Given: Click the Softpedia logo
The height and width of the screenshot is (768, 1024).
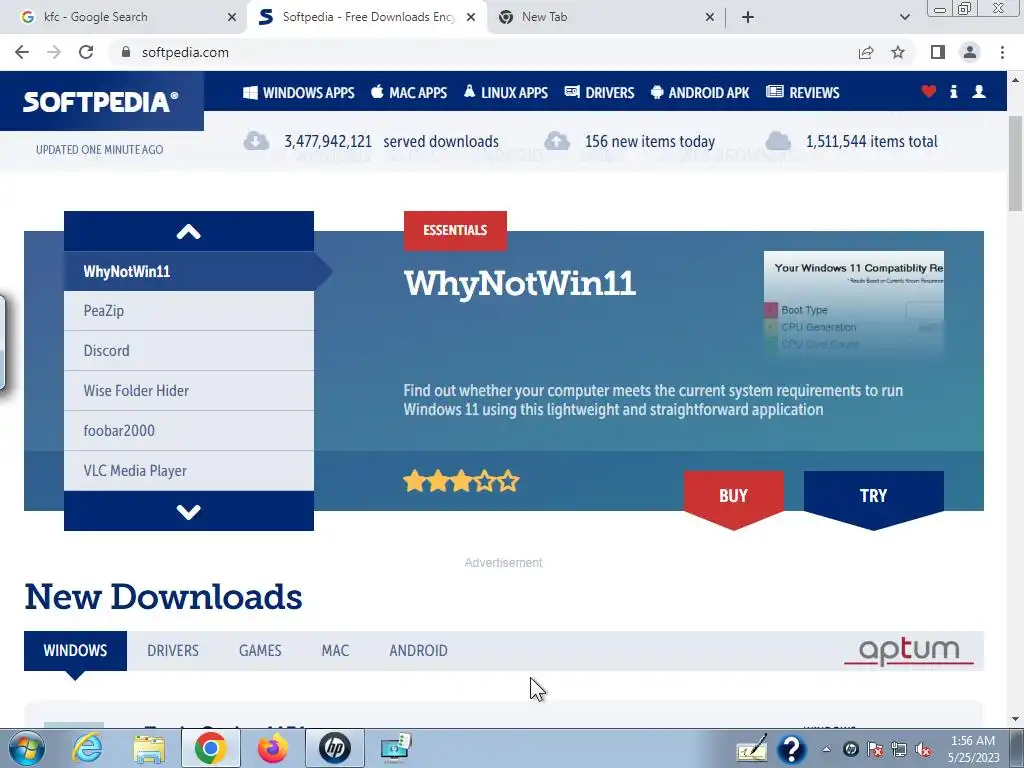Looking at the screenshot, I should pos(101,101).
